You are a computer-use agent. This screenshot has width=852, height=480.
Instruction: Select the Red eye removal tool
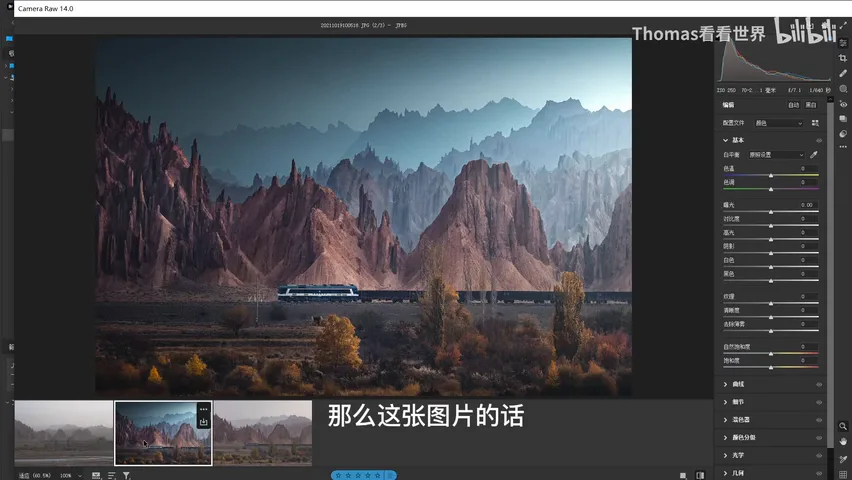click(x=843, y=104)
